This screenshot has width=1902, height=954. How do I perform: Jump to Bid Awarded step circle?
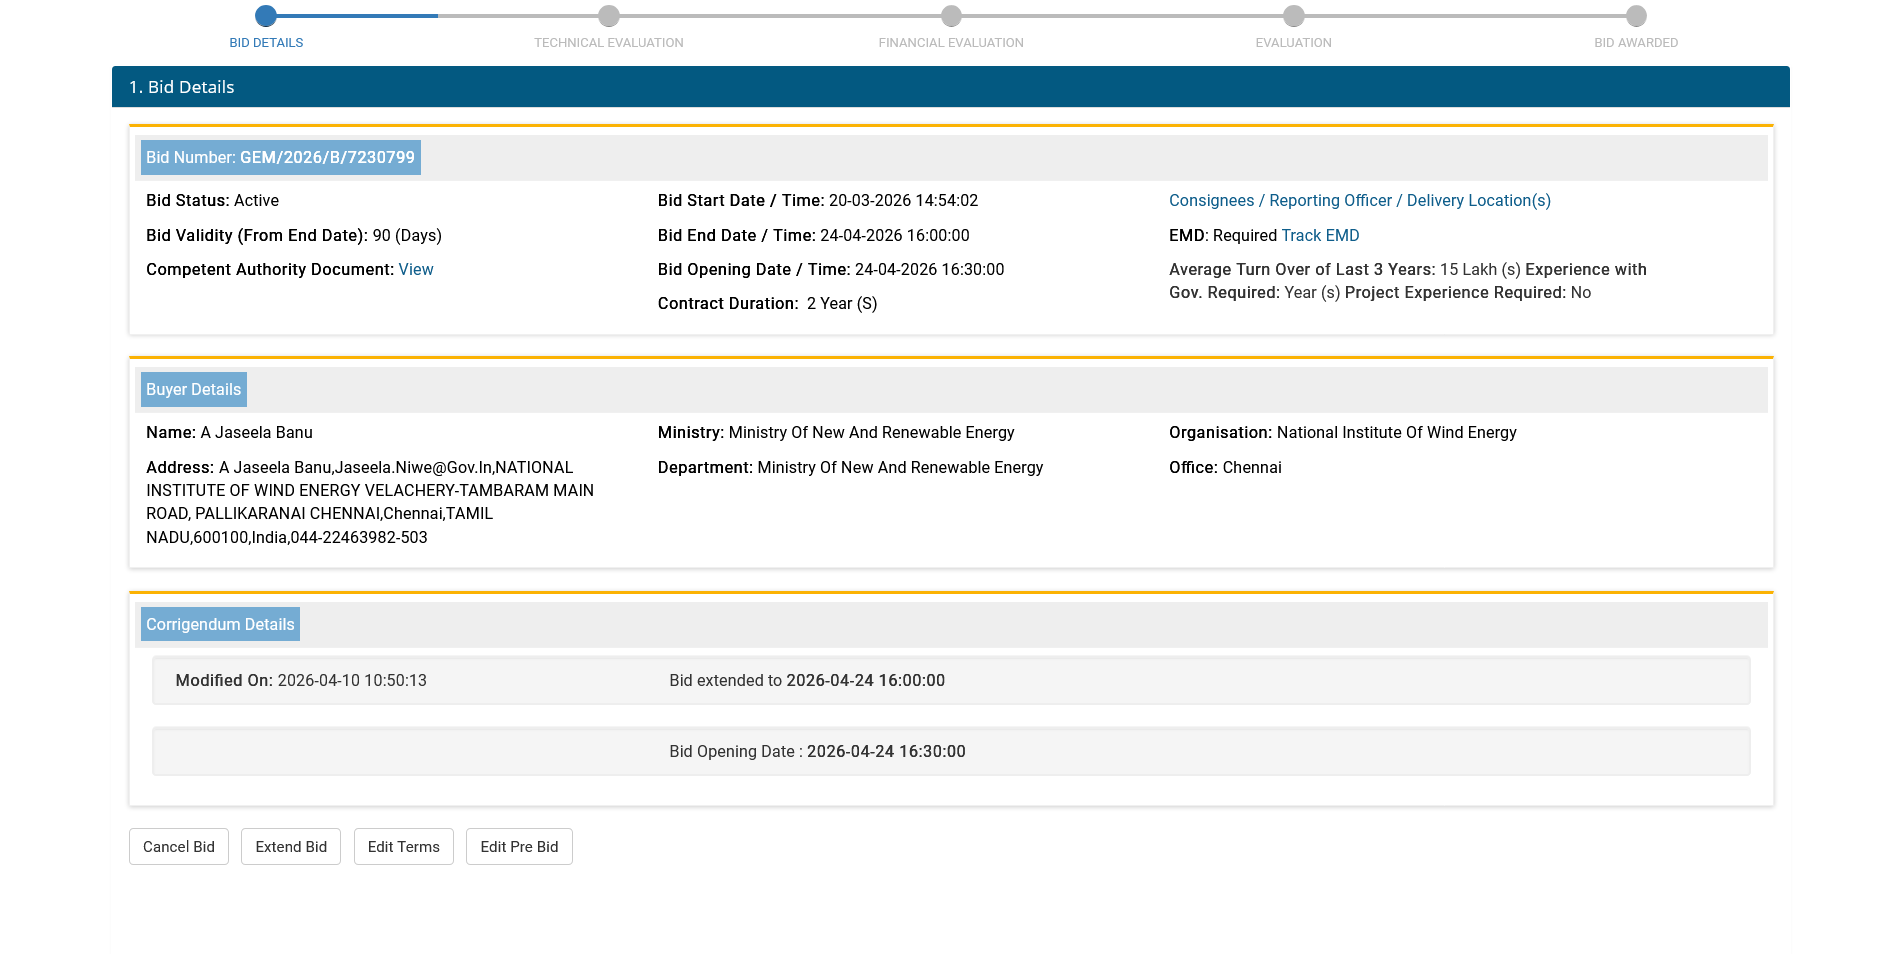coord(1636,16)
